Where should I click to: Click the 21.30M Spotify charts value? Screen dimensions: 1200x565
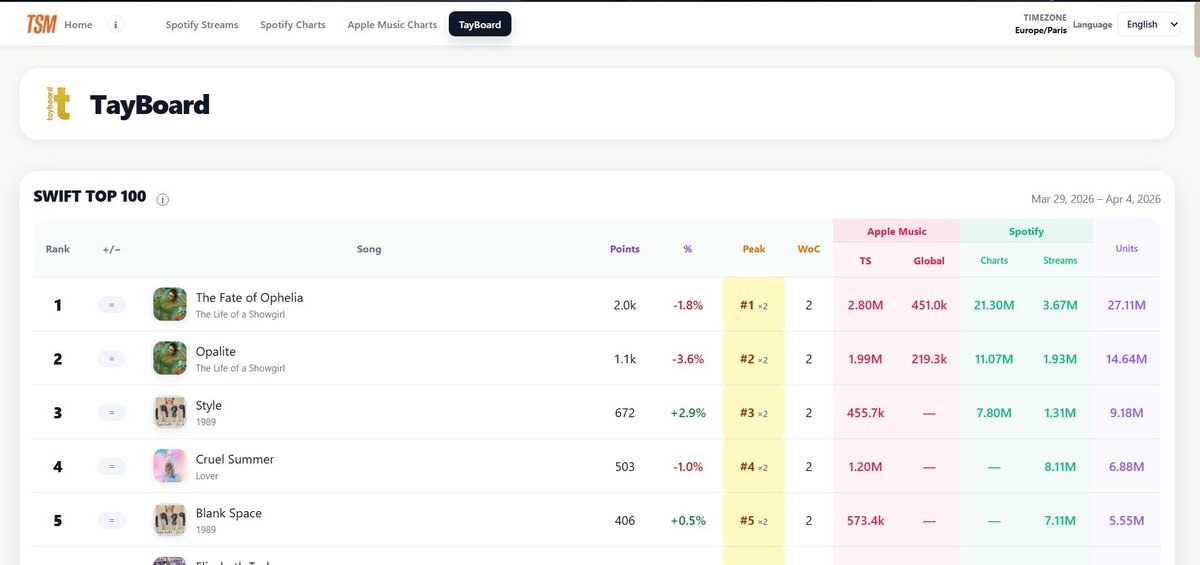pyautogui.click(x=994, y=305)
